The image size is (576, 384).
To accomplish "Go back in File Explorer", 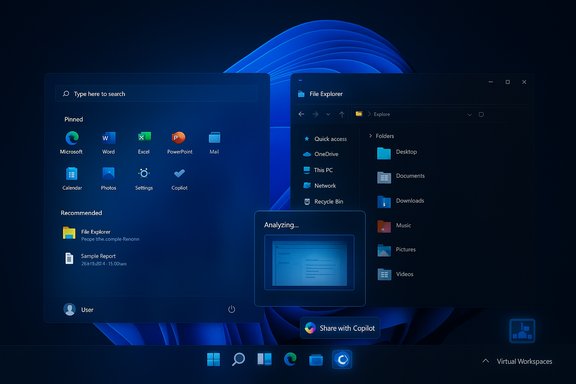I will [x=301, y=114].
